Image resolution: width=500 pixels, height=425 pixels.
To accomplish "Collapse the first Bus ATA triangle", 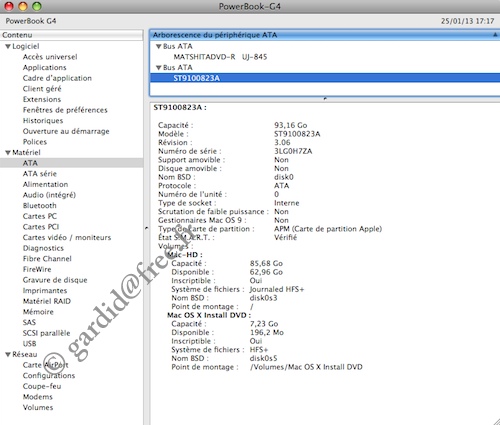I will [x=159, y=47].
